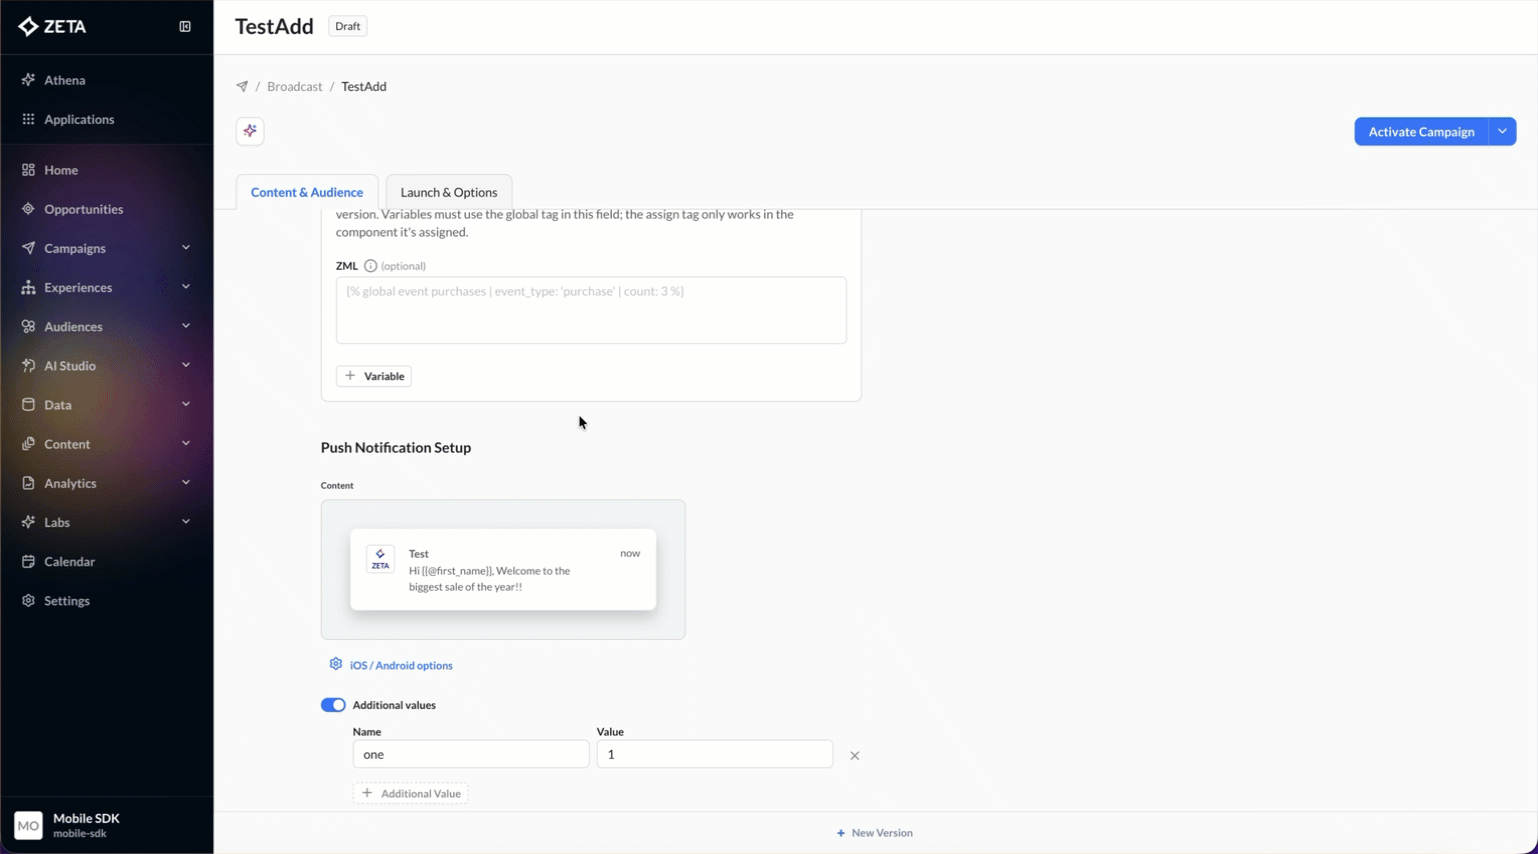Open Applications grid icon

[28, 119]
